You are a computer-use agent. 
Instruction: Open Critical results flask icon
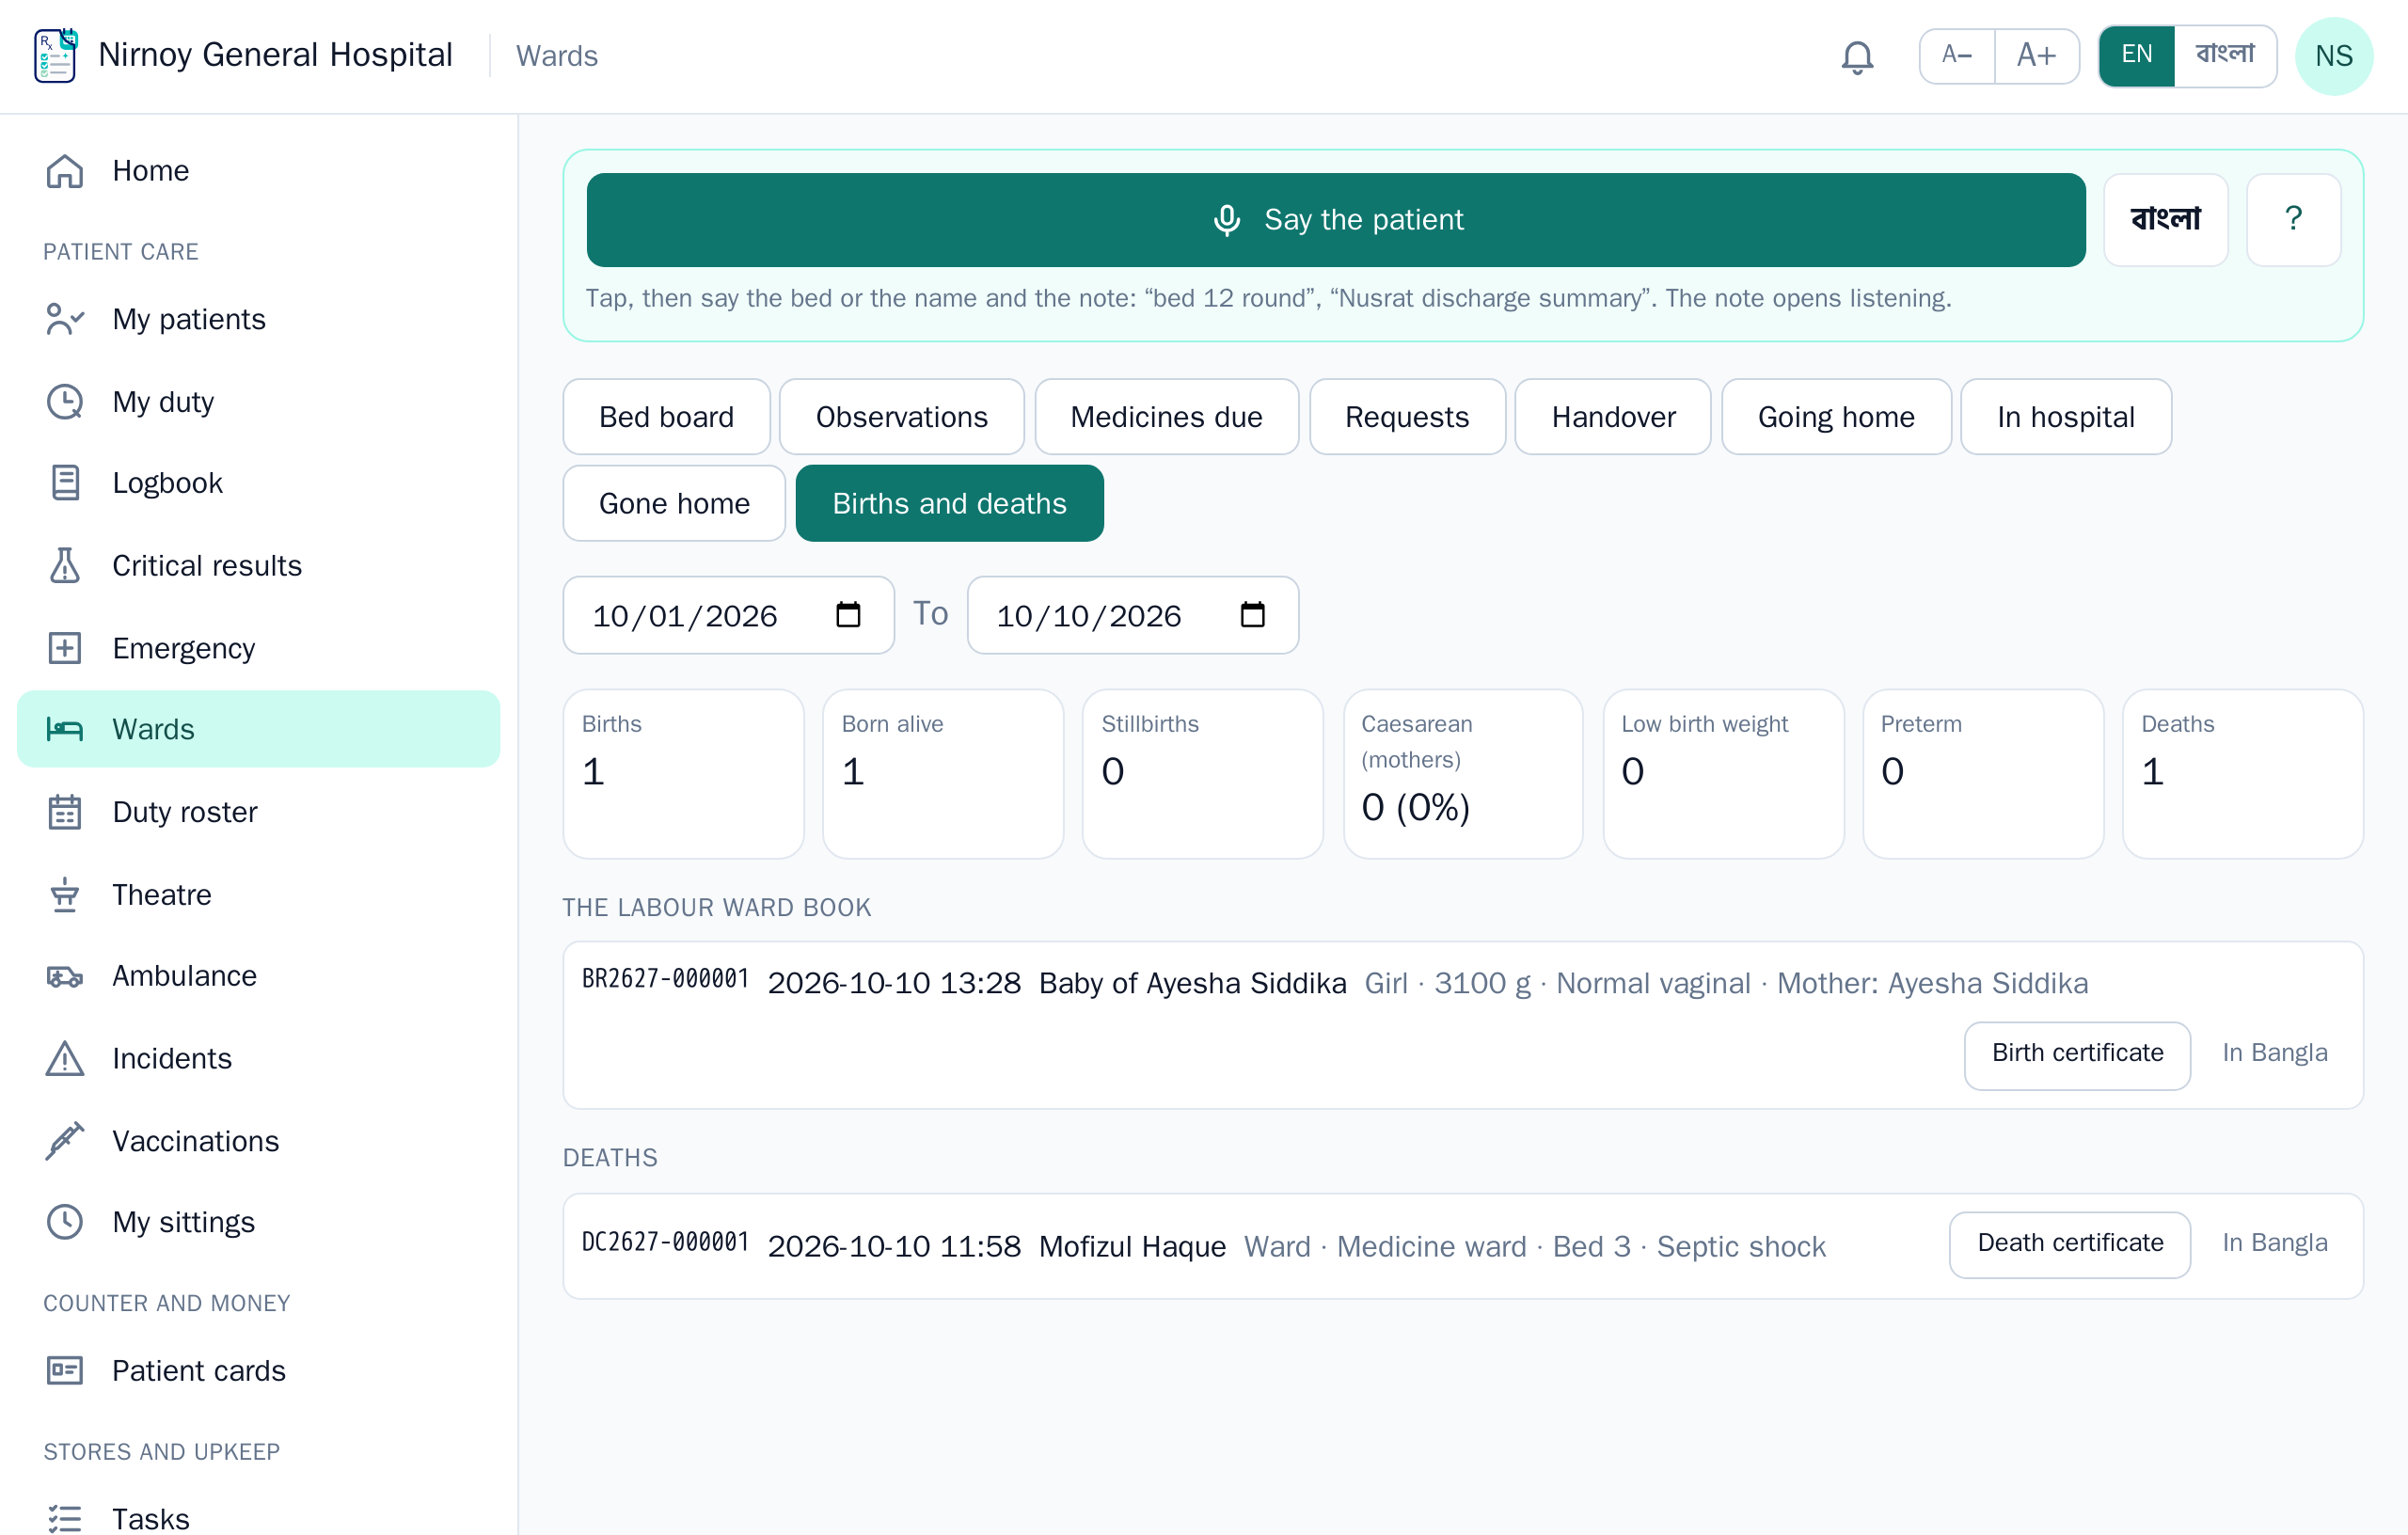pyautogui.click(x=65, y=565)
